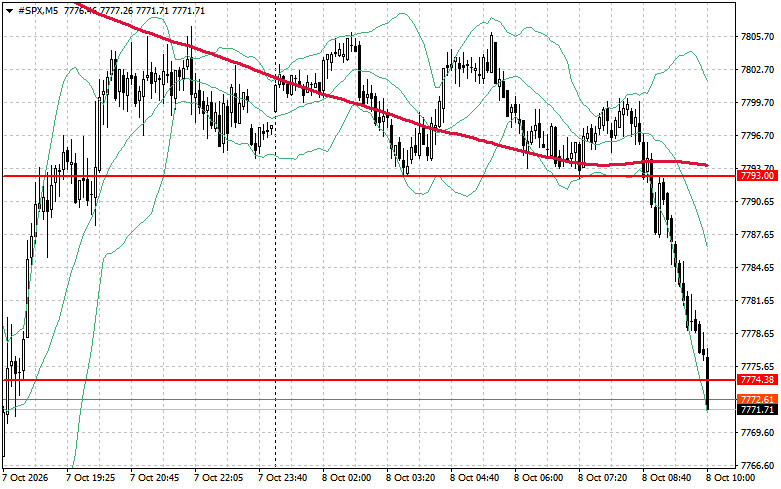The image size is (781, 489).
Task: Click the 7 Oct 20:45 time label
Action: click(x=154, y=478)
